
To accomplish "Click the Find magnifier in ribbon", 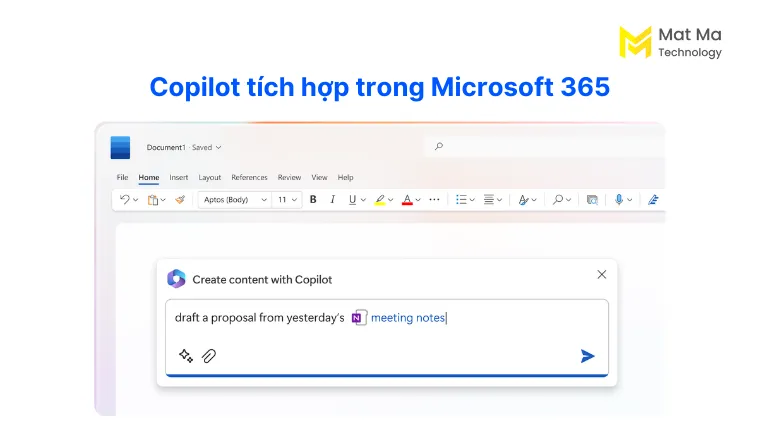I will pyautogui.click(x=558, y=199).
